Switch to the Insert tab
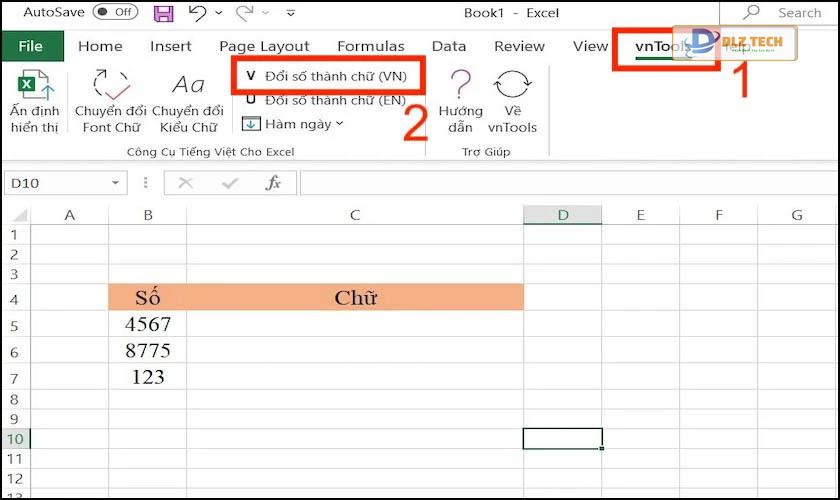Viewport: 840px width, 500px height. [170, 46]
